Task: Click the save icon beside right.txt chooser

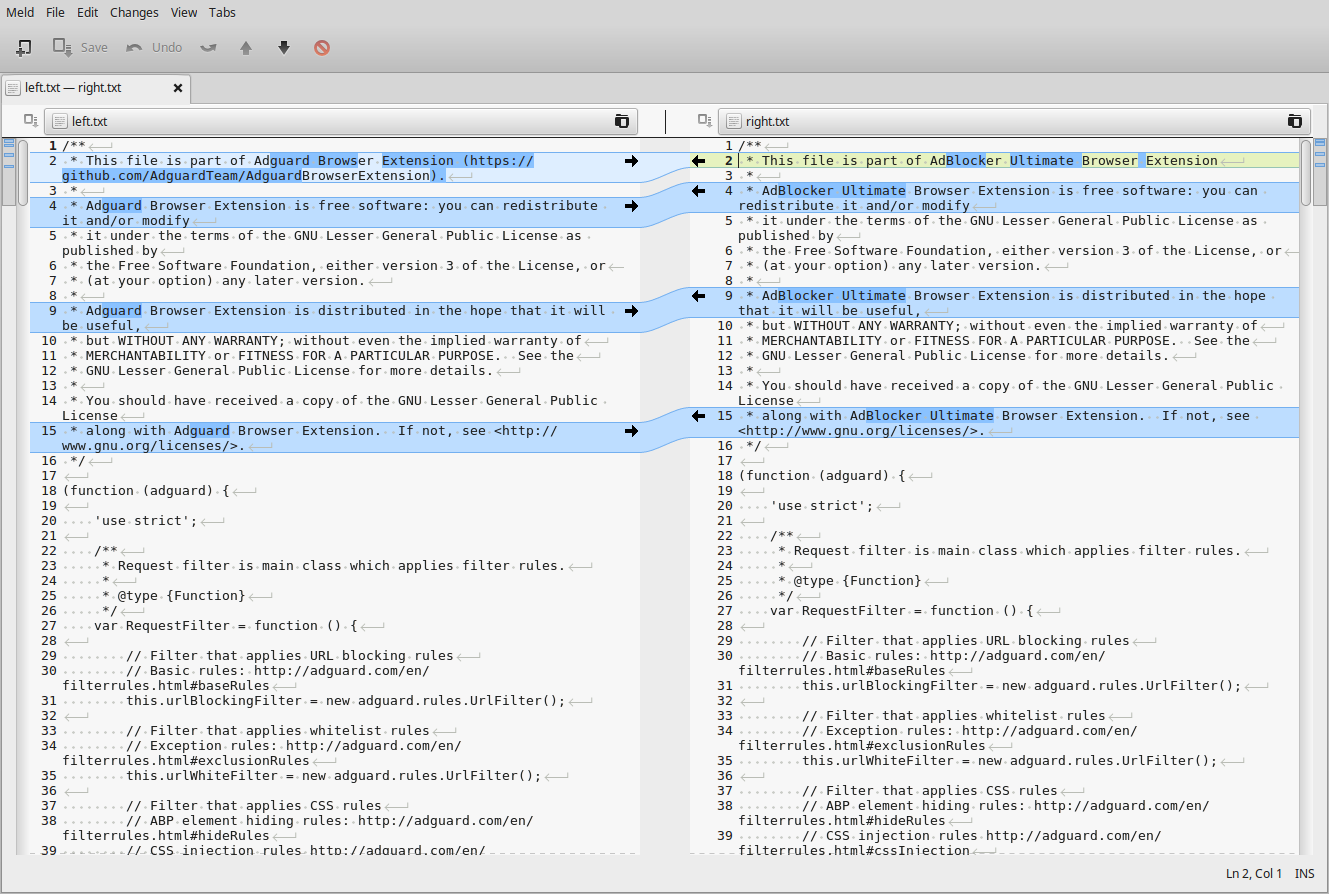Action: click(705, 121)
